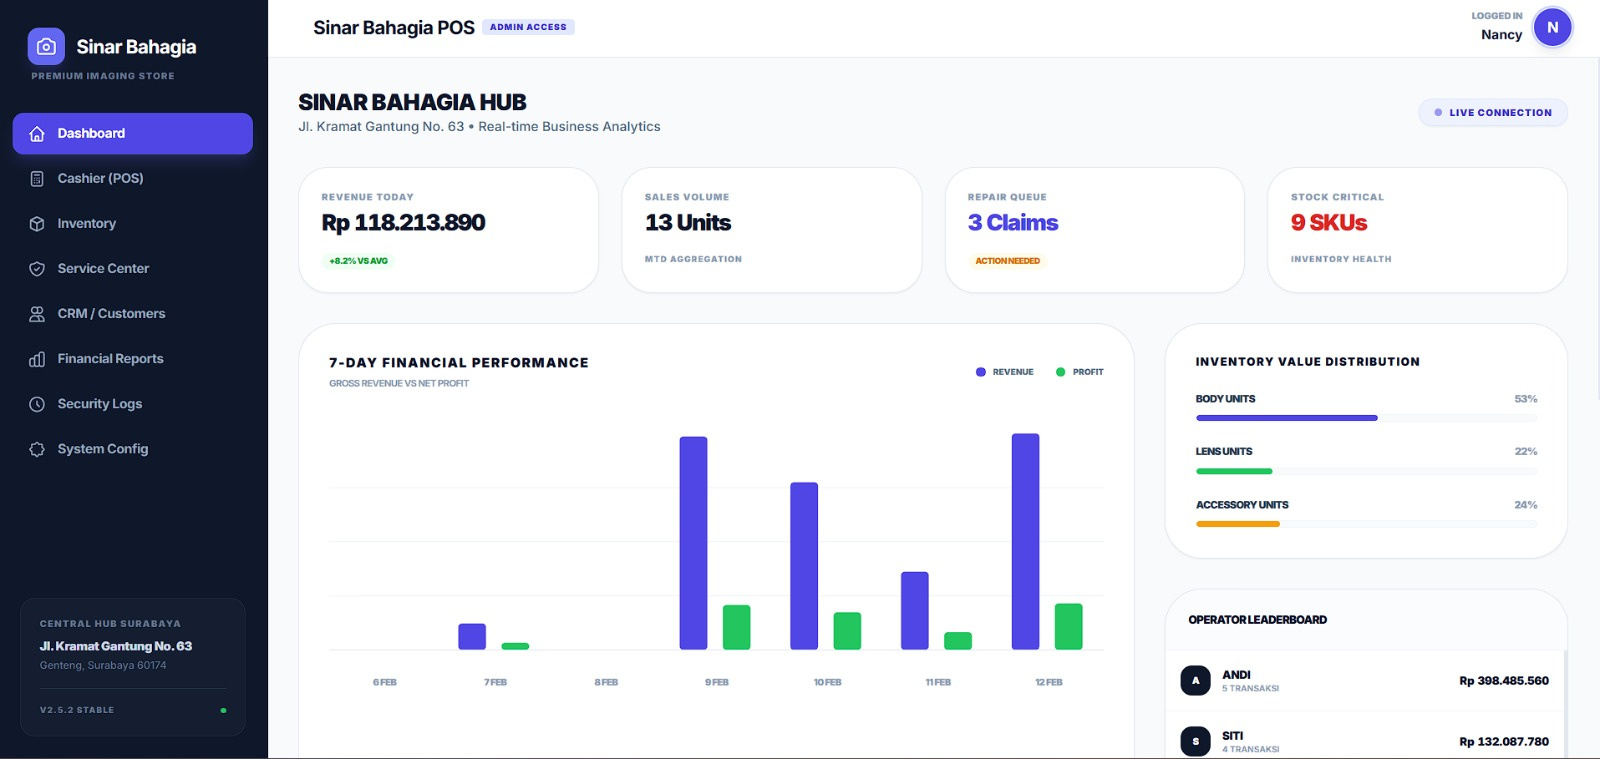
Task: Click the Dashboard home icon
Action: pyautogui.click(x=37, y=134)
